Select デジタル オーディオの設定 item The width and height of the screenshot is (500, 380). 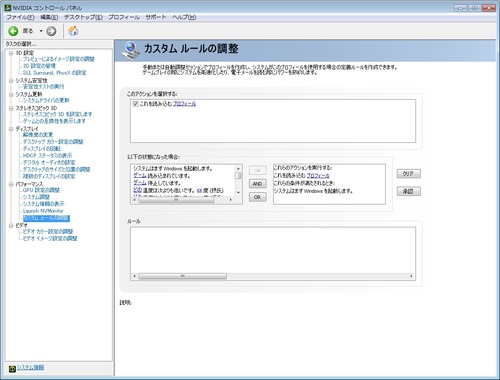[49, 163]
